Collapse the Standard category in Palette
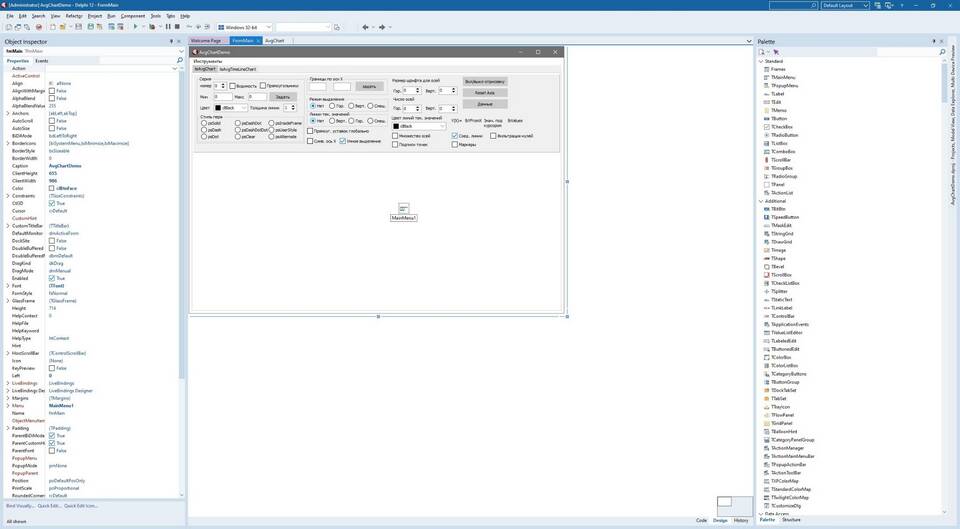 (760, 61)
